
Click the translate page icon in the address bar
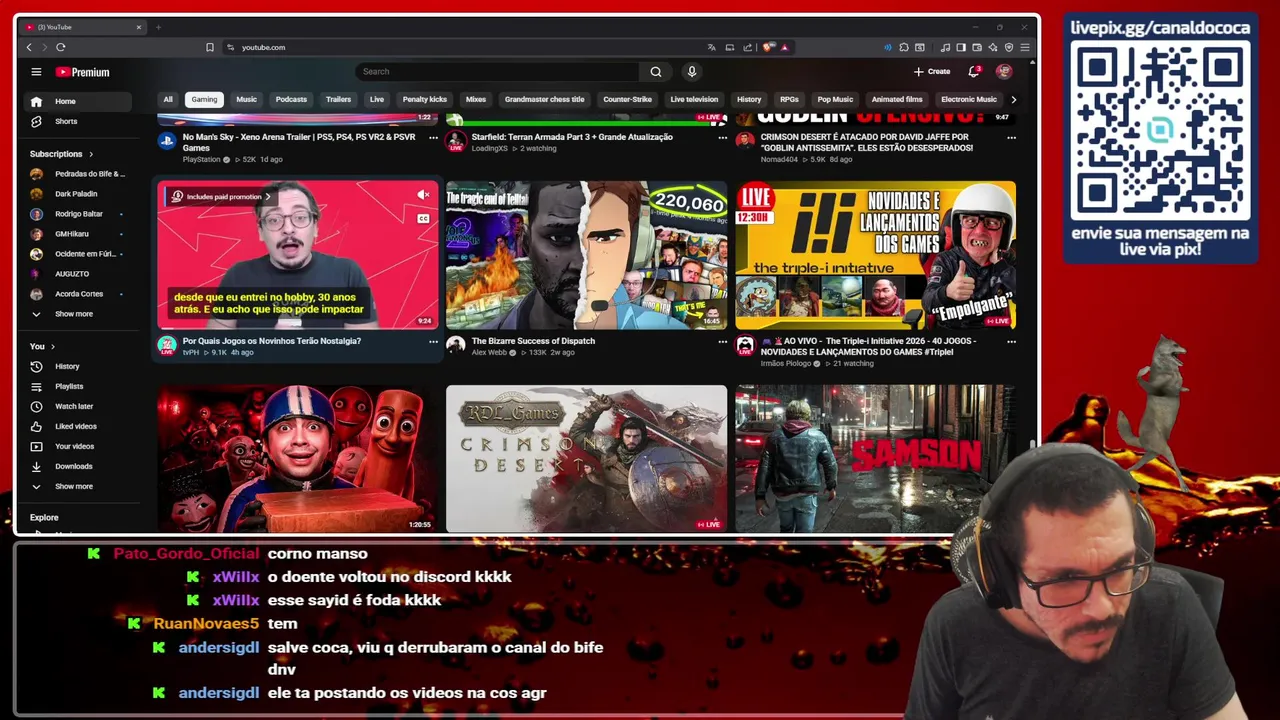coord(711,47)
